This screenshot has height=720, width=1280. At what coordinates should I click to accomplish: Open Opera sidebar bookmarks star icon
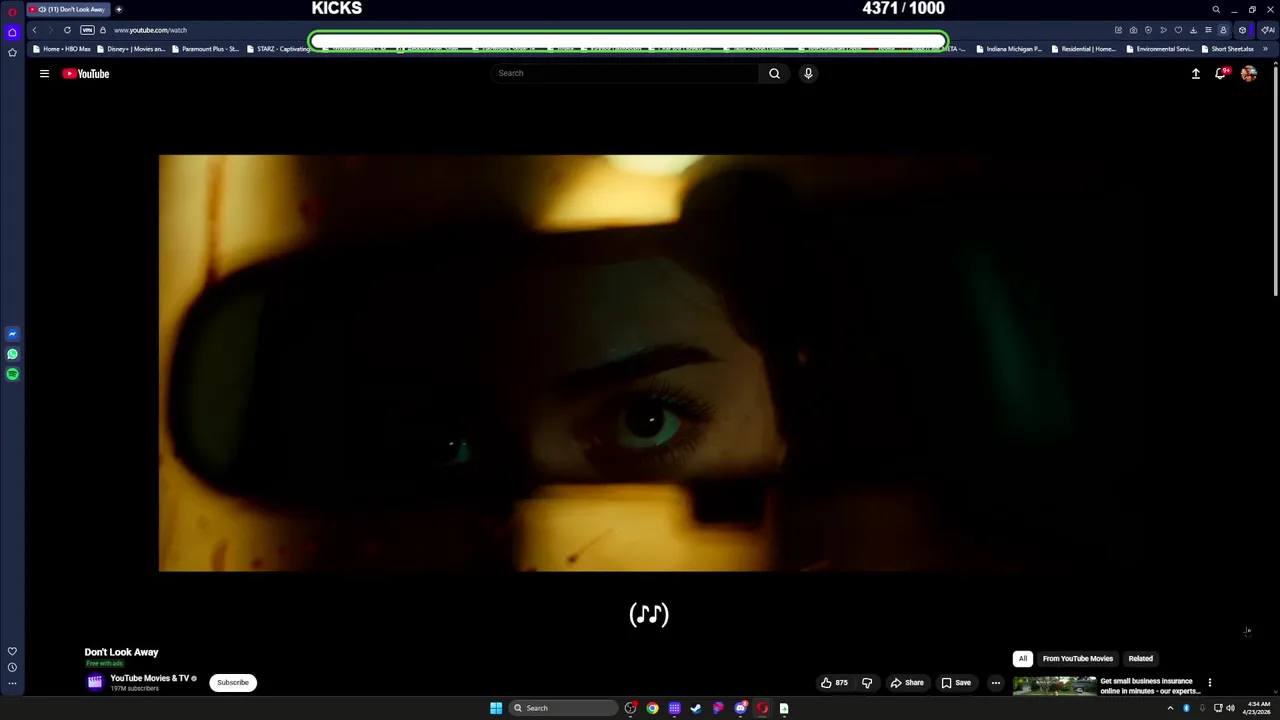coord(12,52)
